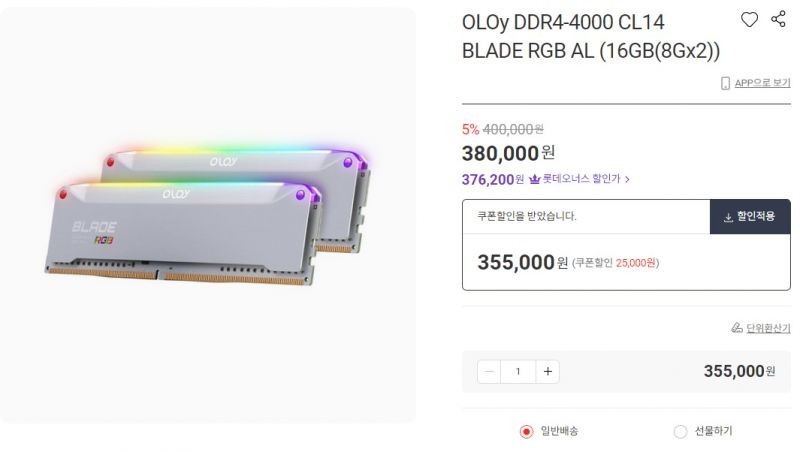800x452 pixels.
Task: Open the 단위환산기 link
Action: coord(768,328)
